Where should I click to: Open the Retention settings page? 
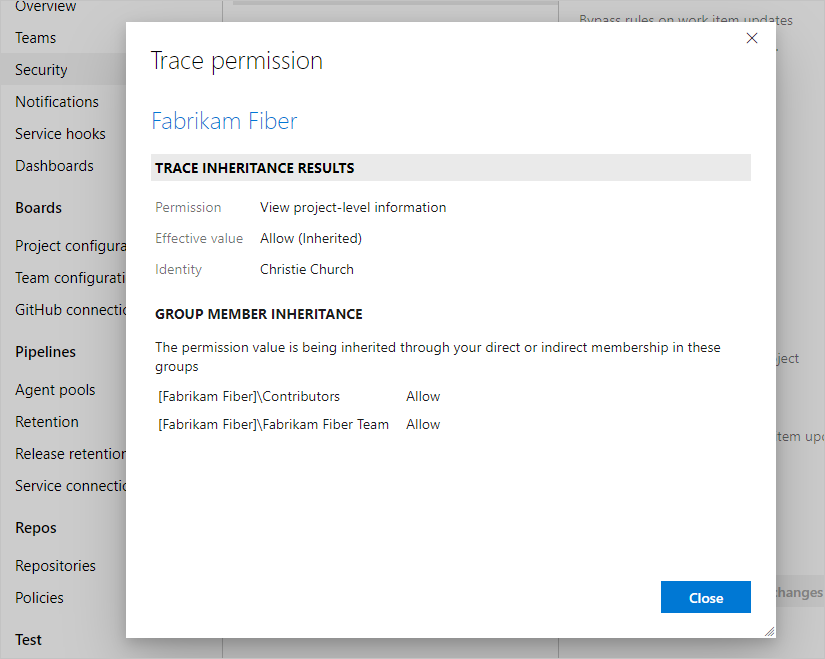pos(46,421)
